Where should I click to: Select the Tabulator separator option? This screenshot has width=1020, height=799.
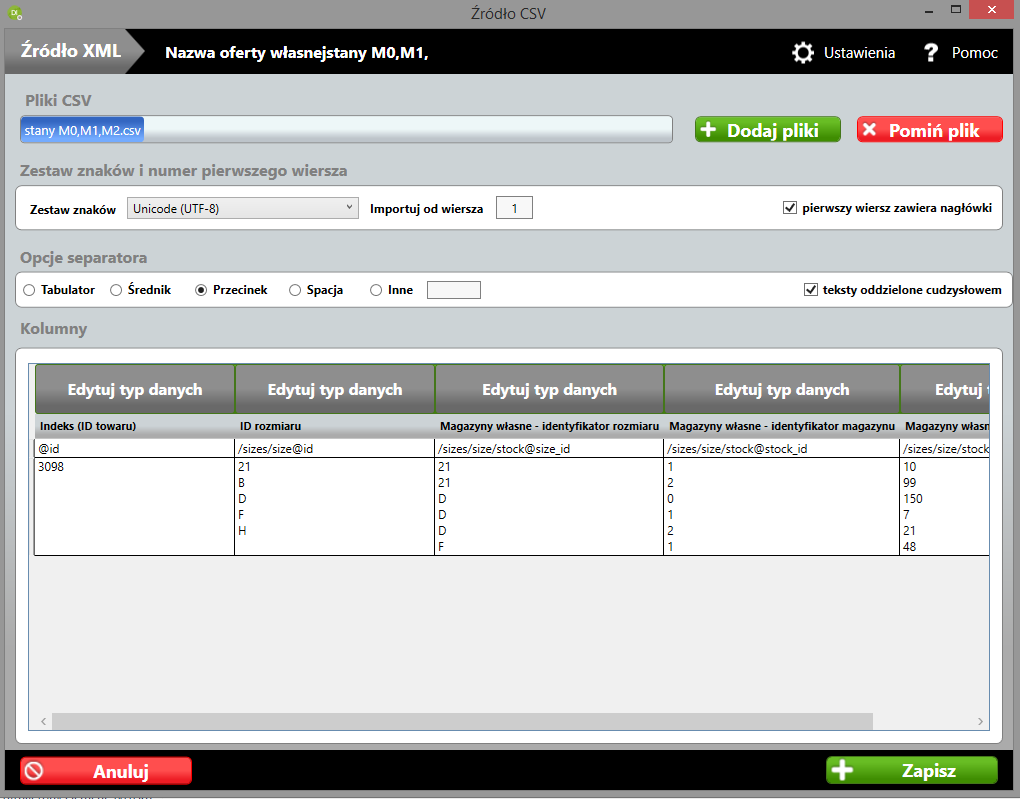(x=29, y=290)
